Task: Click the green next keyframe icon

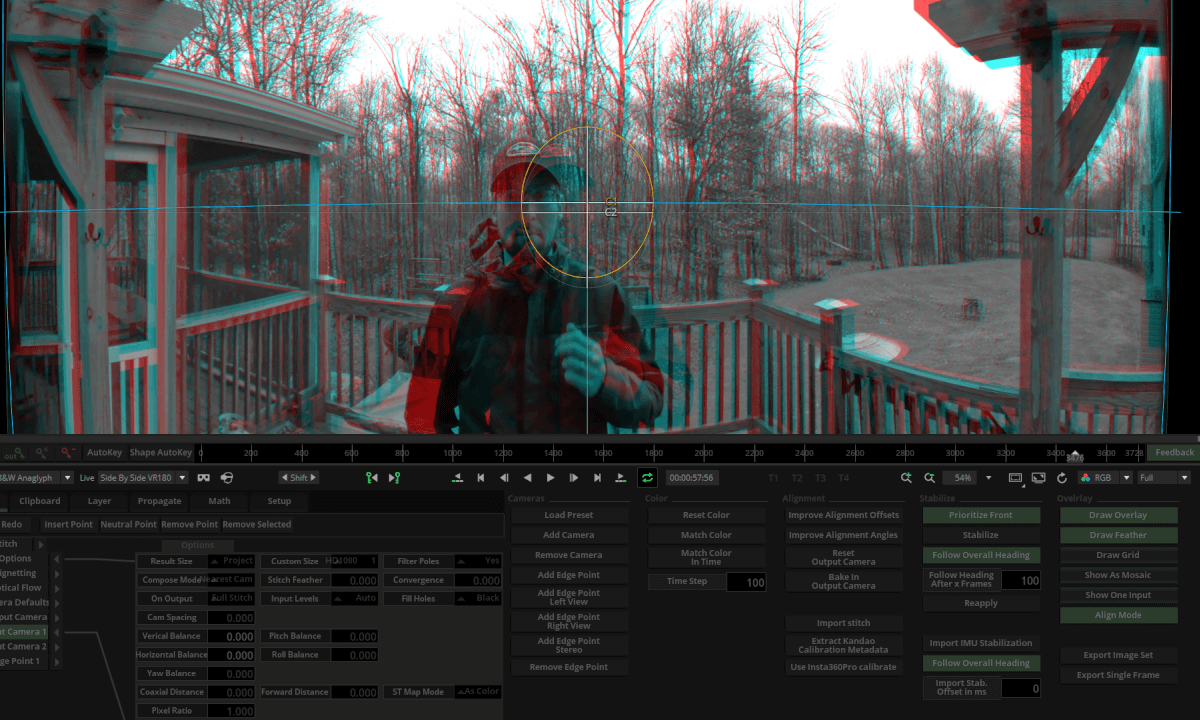Action: (395, 478)
